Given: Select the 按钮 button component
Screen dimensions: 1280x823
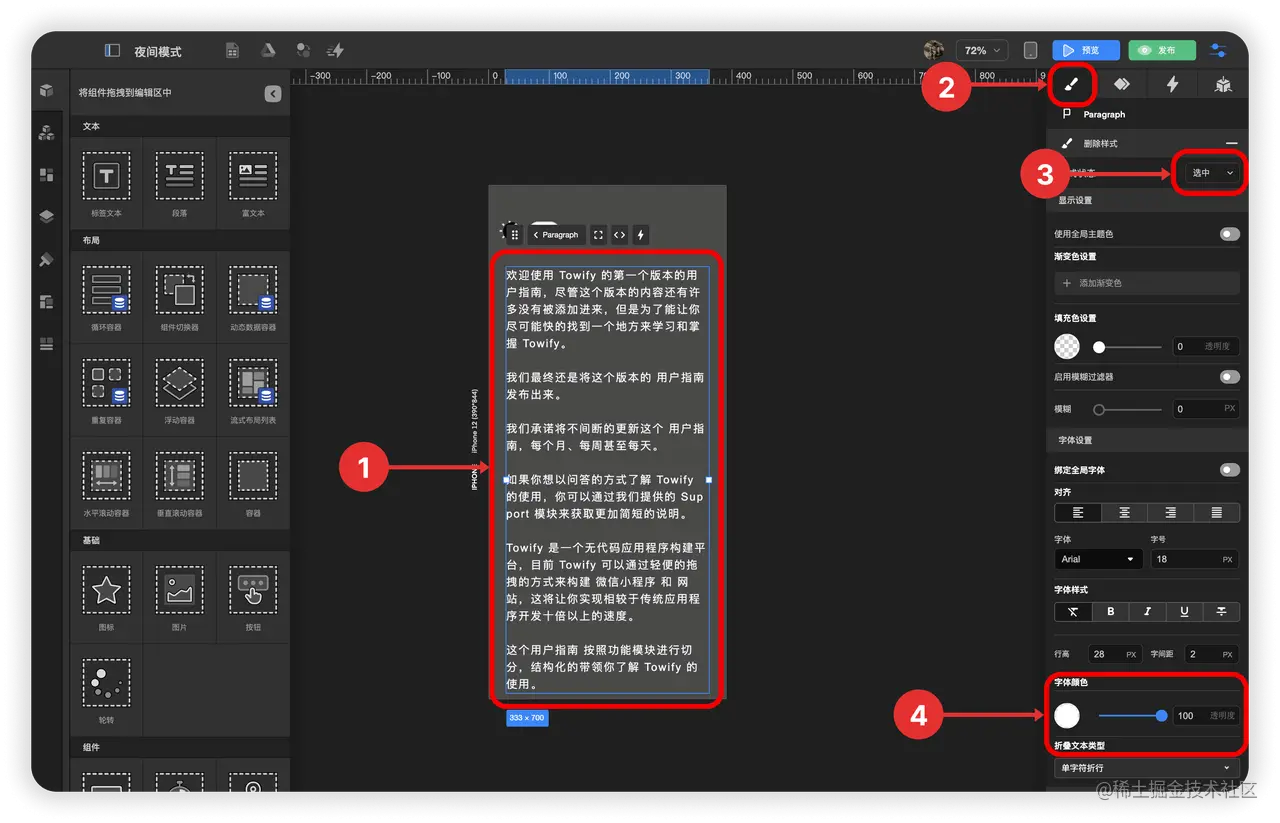Looking at the screenshot, I should pos(253,597).
